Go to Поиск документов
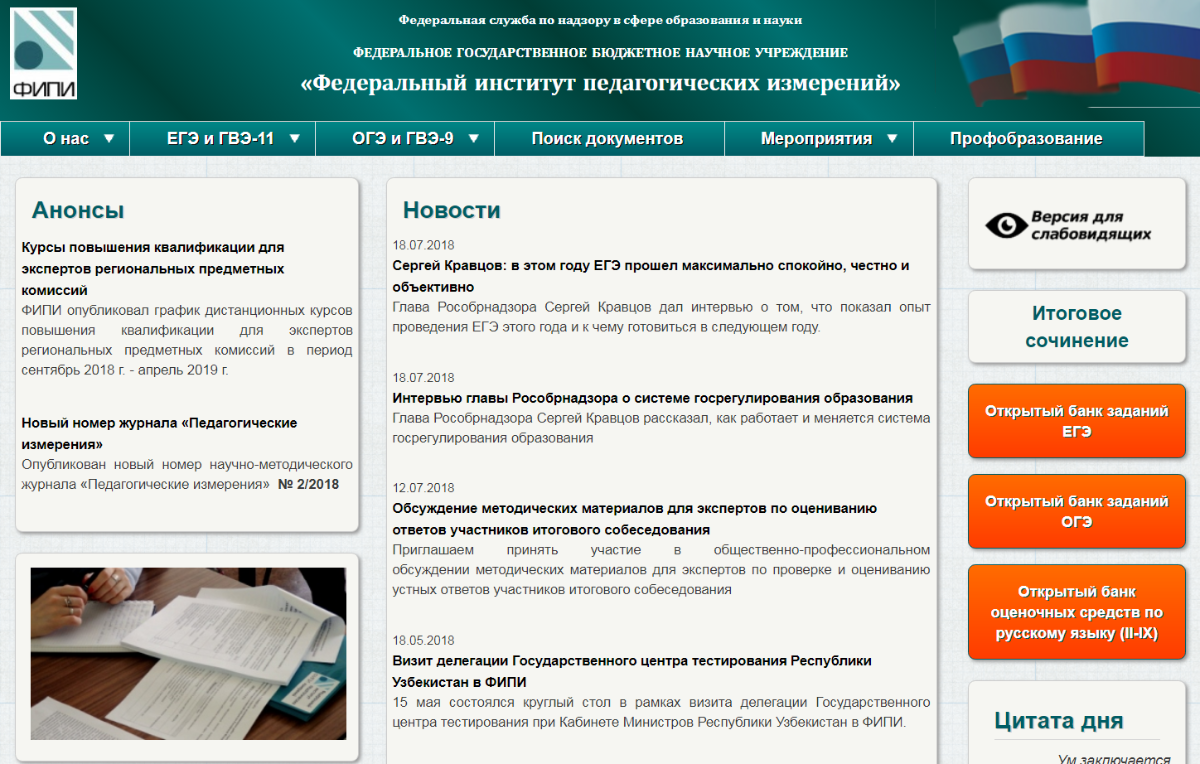This screenshot has width=1200, height=764. pos(608,139)
